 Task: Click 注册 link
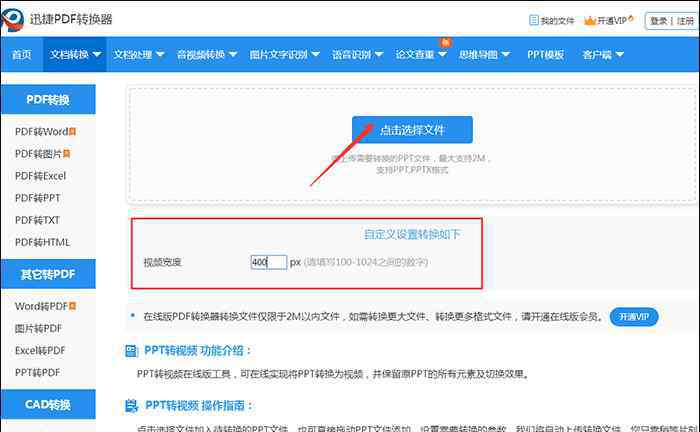pos(685,21)
